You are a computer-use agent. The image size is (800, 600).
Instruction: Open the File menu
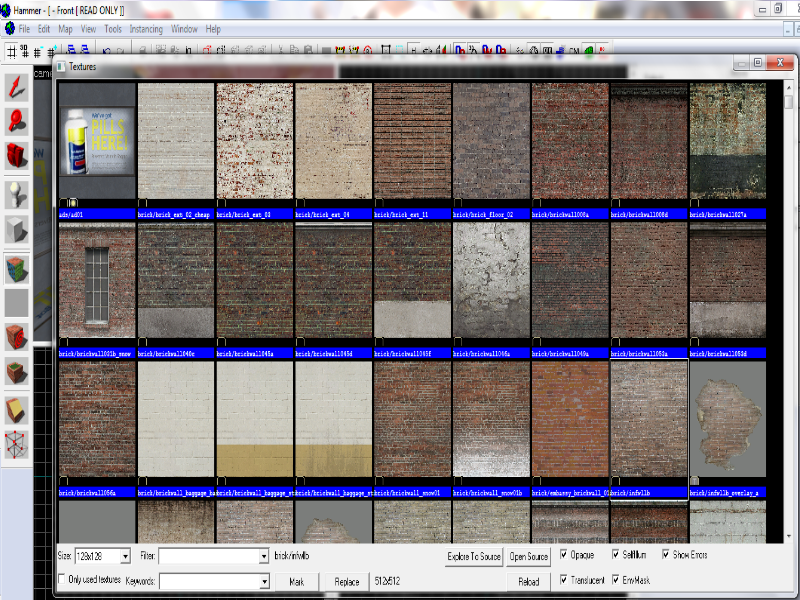(24, 29)
